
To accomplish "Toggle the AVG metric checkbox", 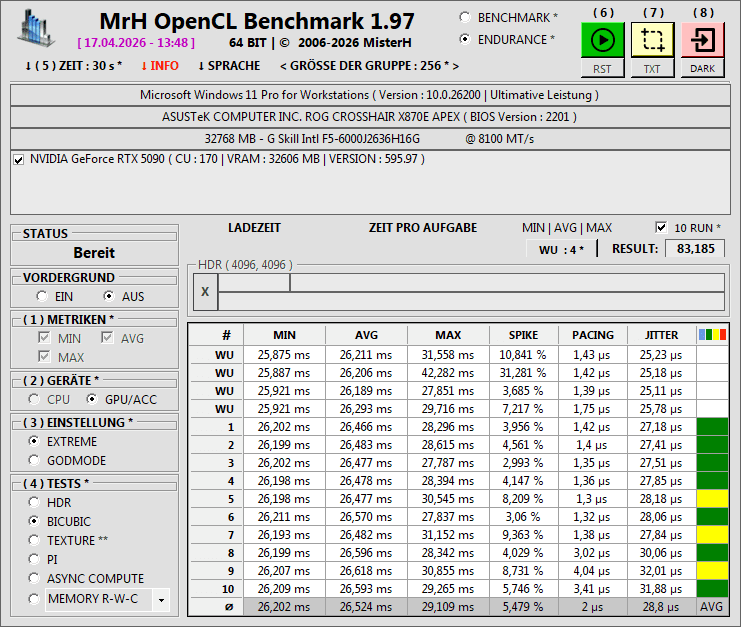I will [x=107, y=338].
